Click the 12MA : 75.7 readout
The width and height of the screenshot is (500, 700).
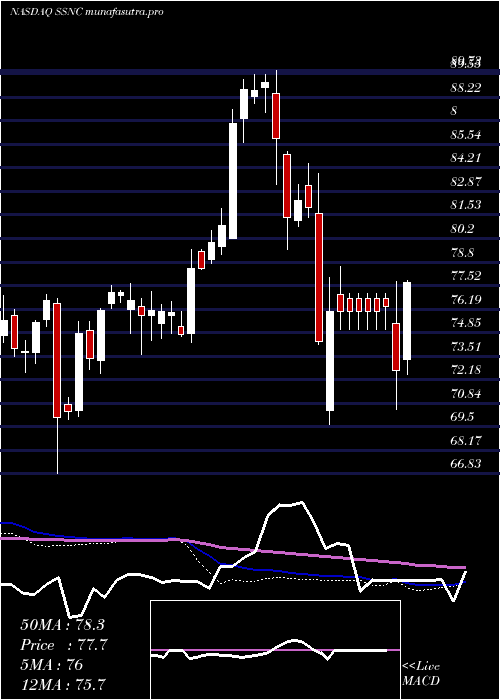64,684
